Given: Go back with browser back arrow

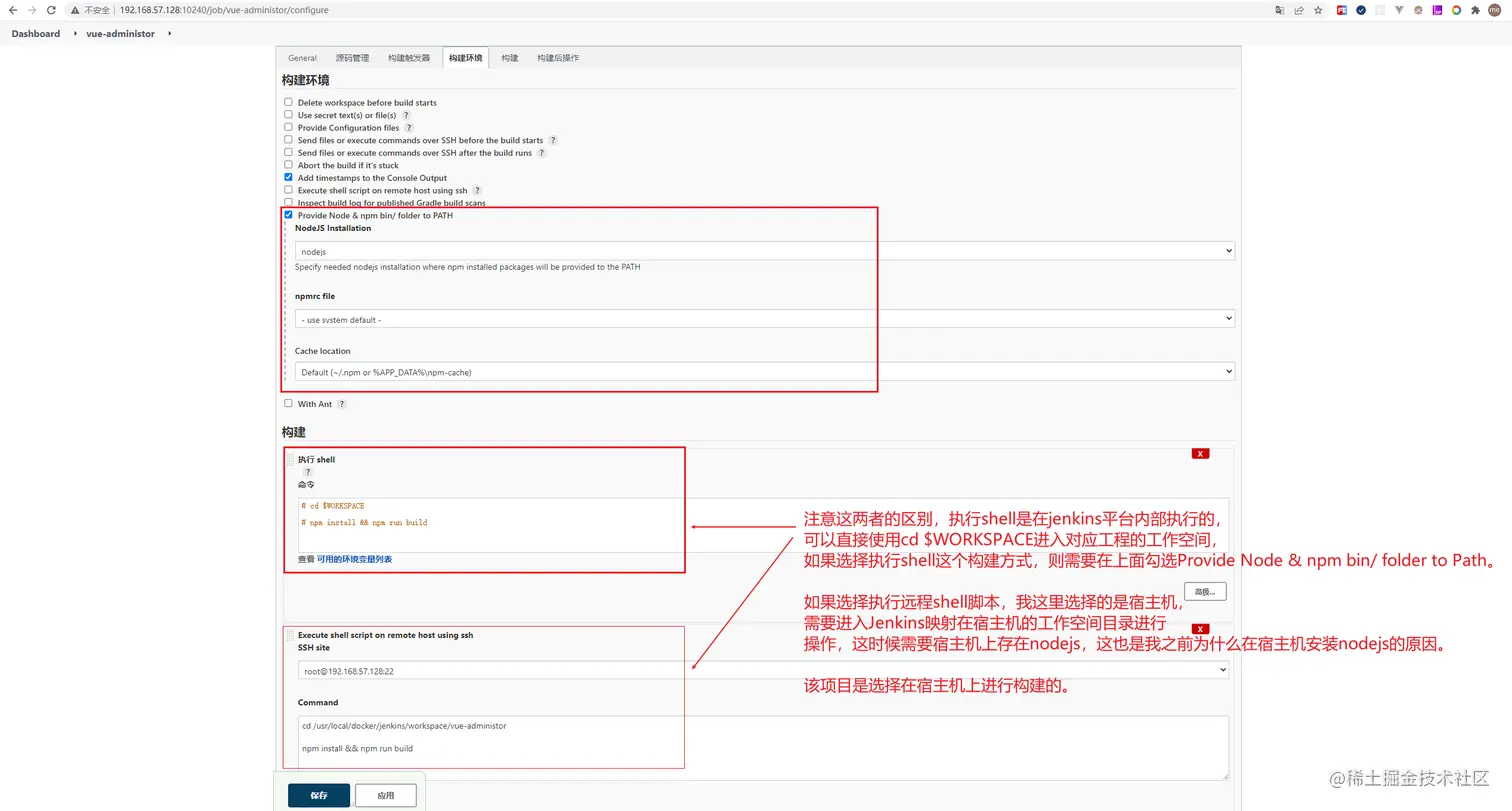Looking at the screenshot, I should 12,10.
